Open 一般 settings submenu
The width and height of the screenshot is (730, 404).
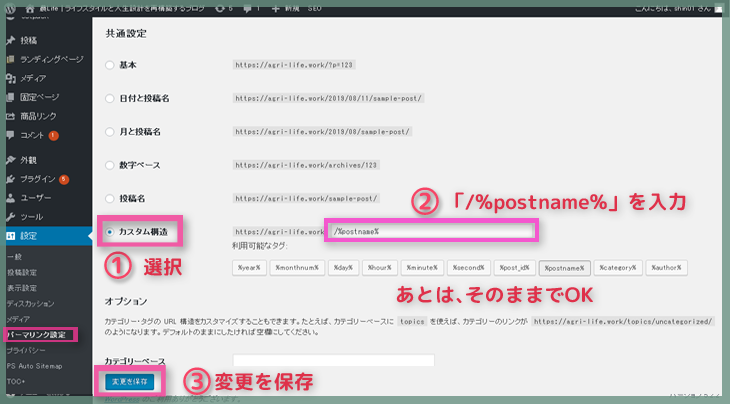[x=14, y=256]
